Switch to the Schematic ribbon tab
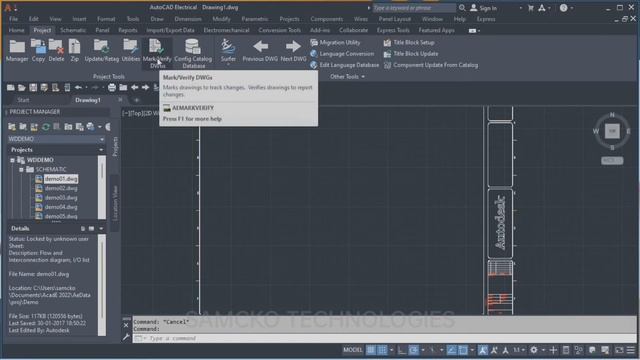 pyautogui.click(x=73, y=30)
